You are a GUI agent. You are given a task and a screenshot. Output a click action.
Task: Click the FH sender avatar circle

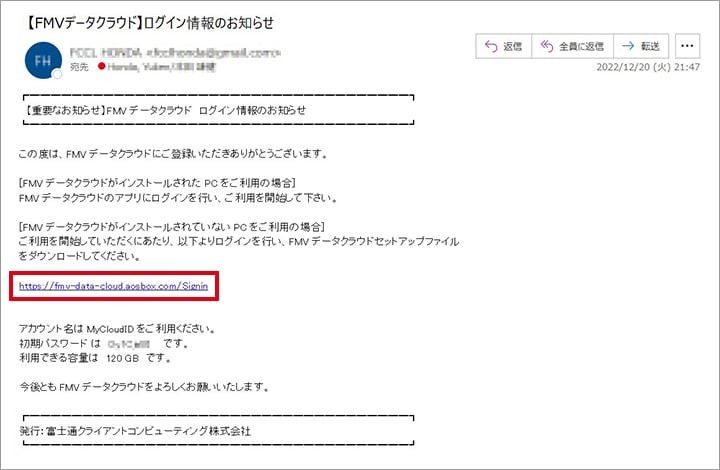click(x=41, y=58)
